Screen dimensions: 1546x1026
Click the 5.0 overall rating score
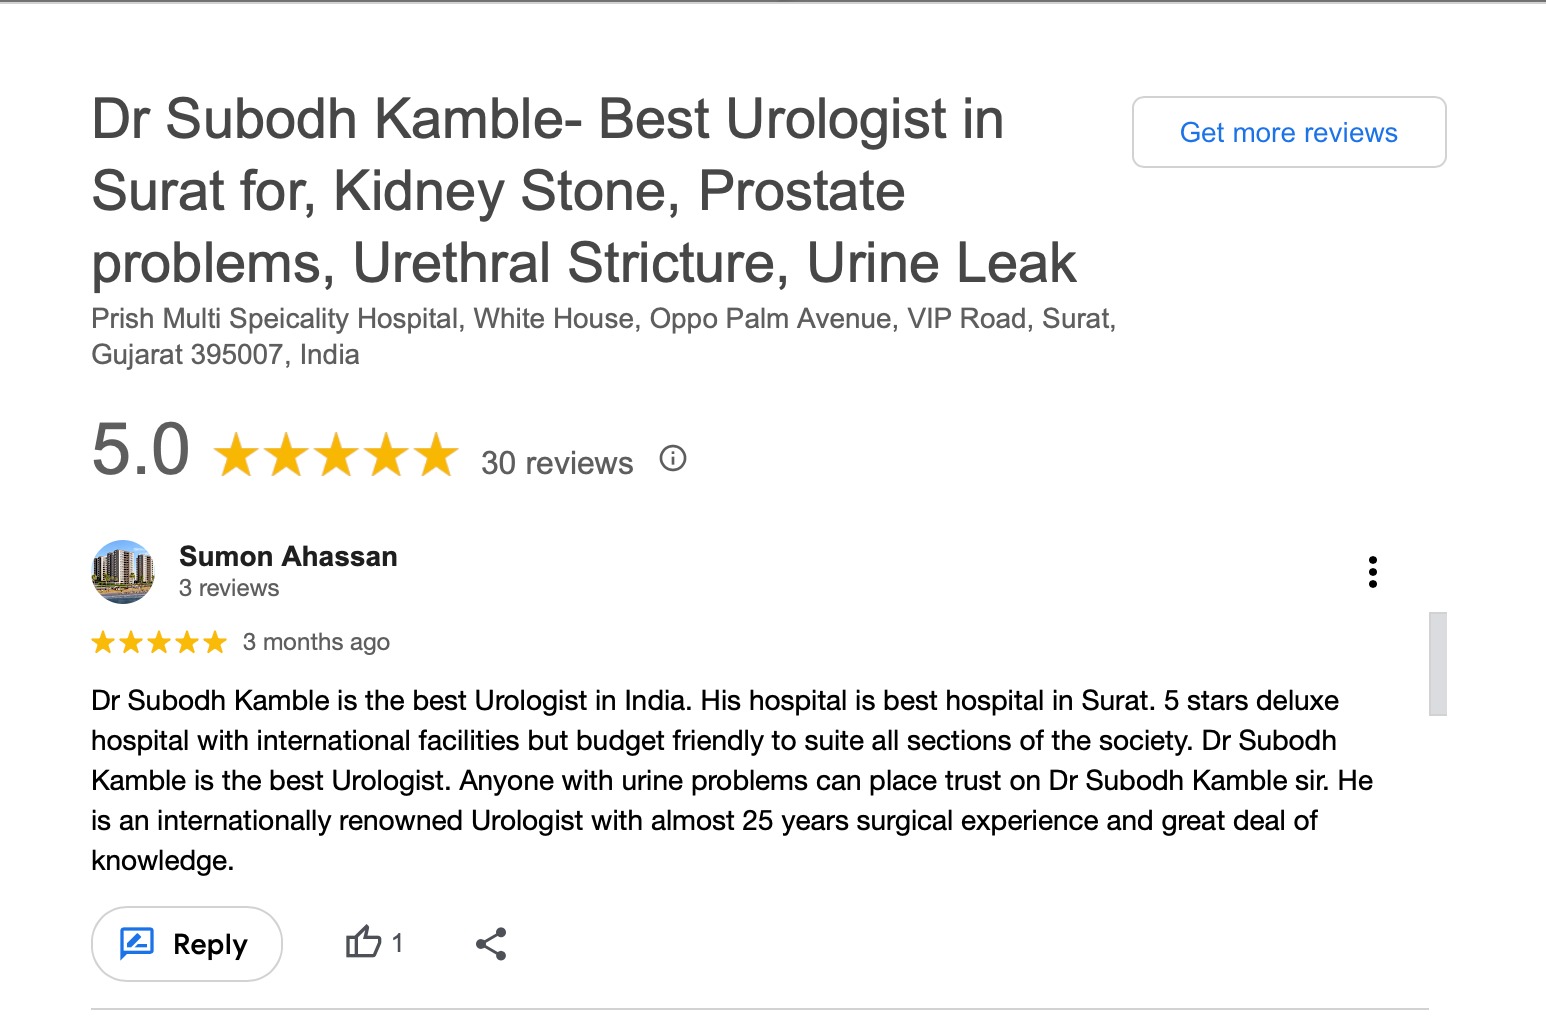click(x=141, y=450)
